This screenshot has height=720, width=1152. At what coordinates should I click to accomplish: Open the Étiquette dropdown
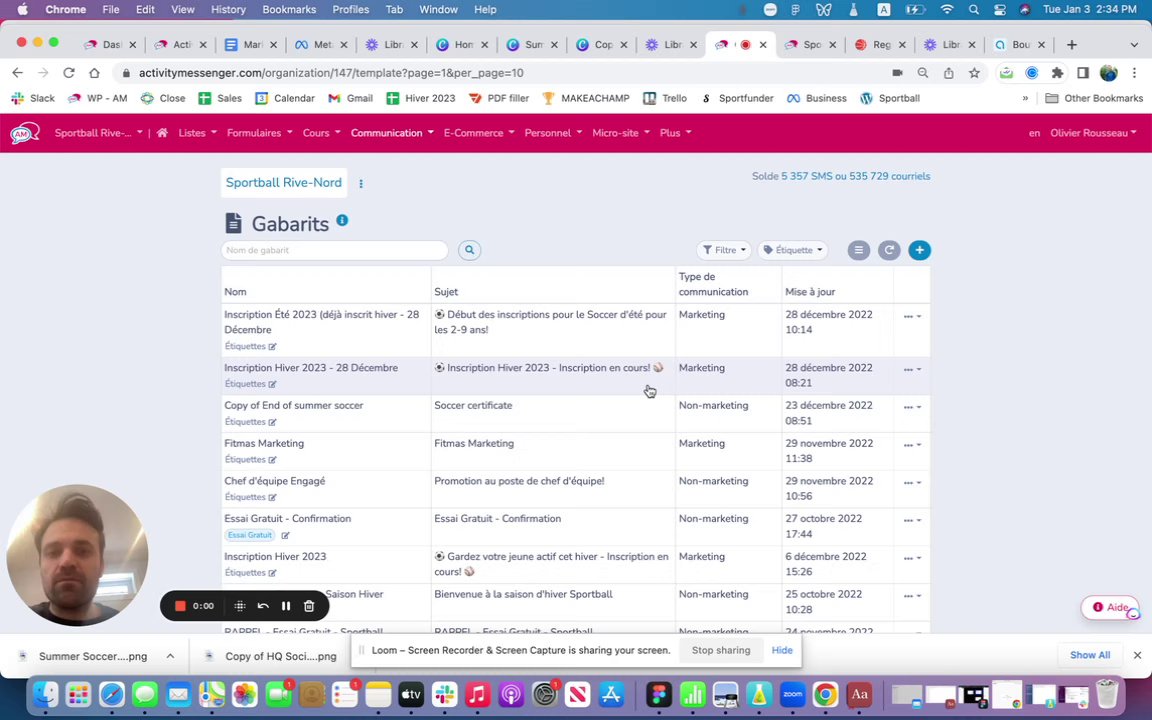(x=793, y=251)
